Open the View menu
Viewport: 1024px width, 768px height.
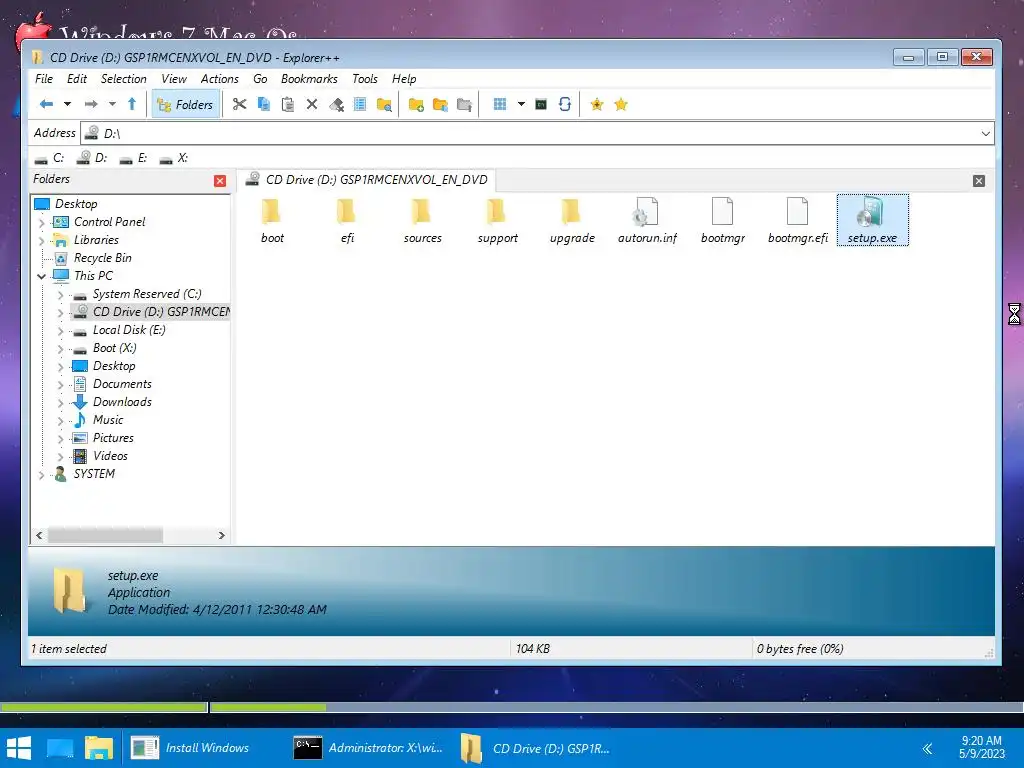point(174,79)
